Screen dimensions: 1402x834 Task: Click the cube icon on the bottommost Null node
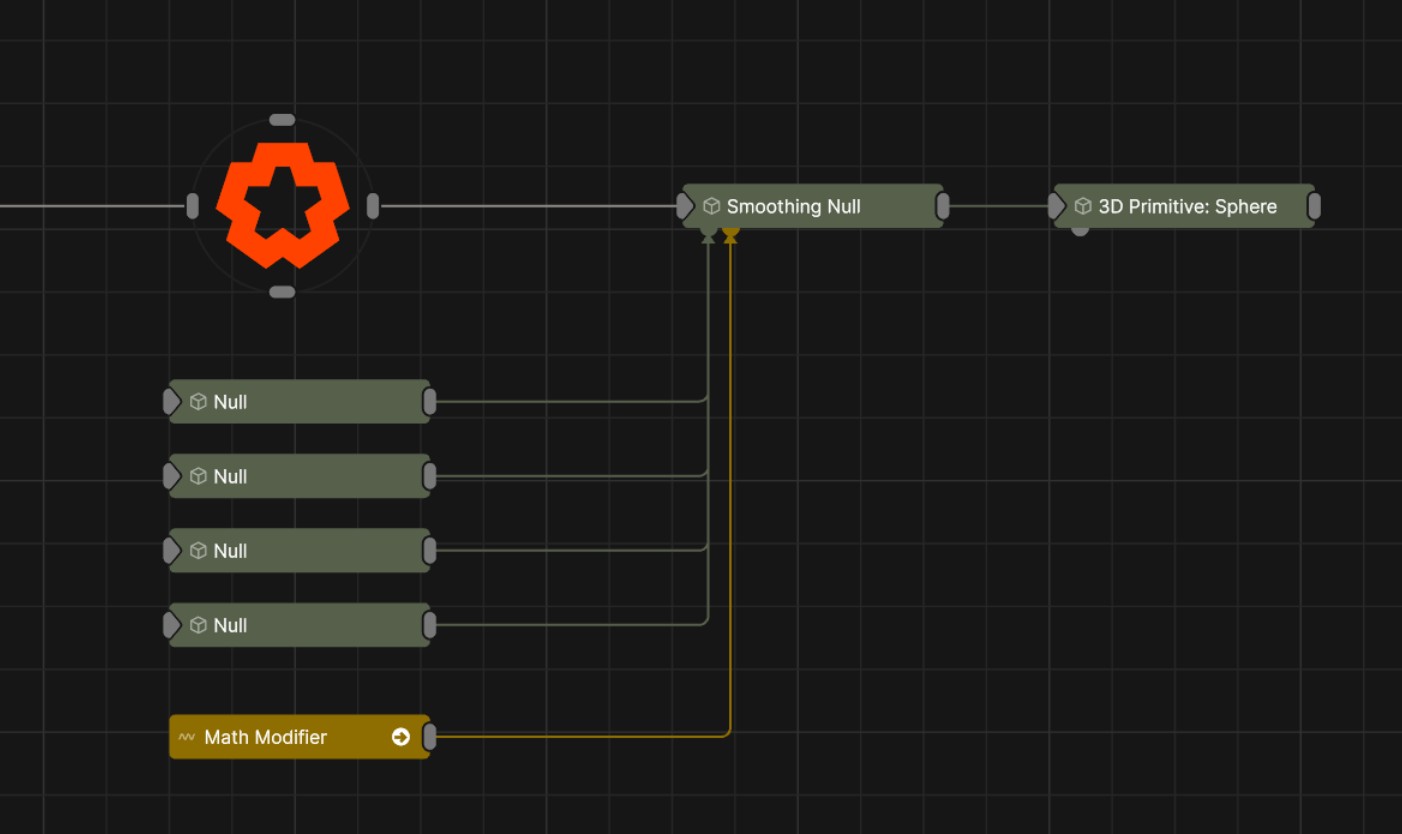point(198,625)
